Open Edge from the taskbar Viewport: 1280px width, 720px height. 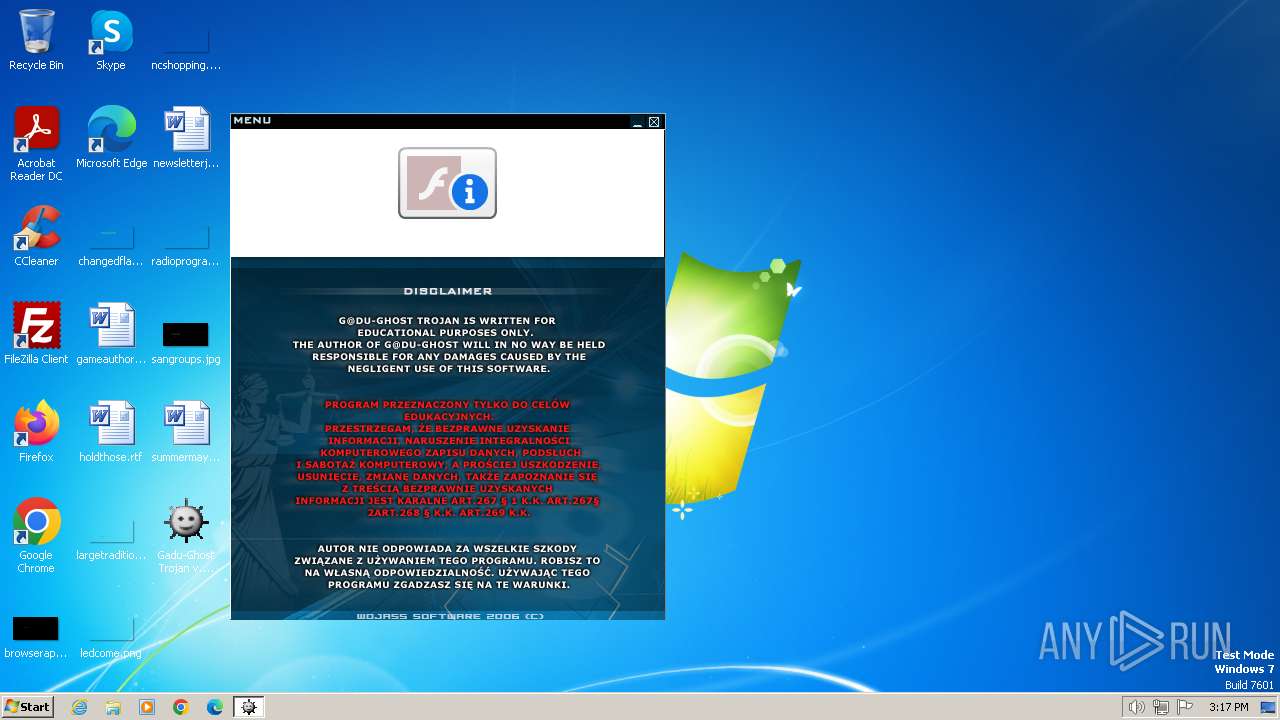point(215,707)
